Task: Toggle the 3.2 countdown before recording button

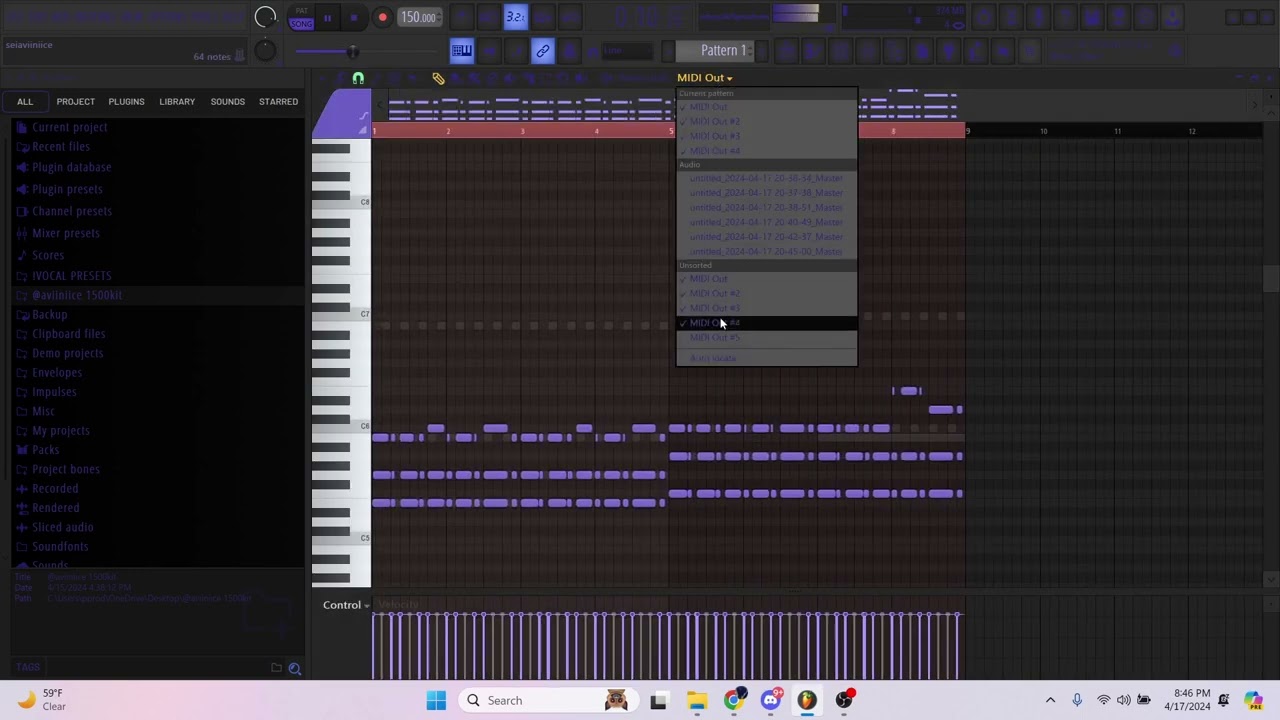Action: tap(515, 17)
